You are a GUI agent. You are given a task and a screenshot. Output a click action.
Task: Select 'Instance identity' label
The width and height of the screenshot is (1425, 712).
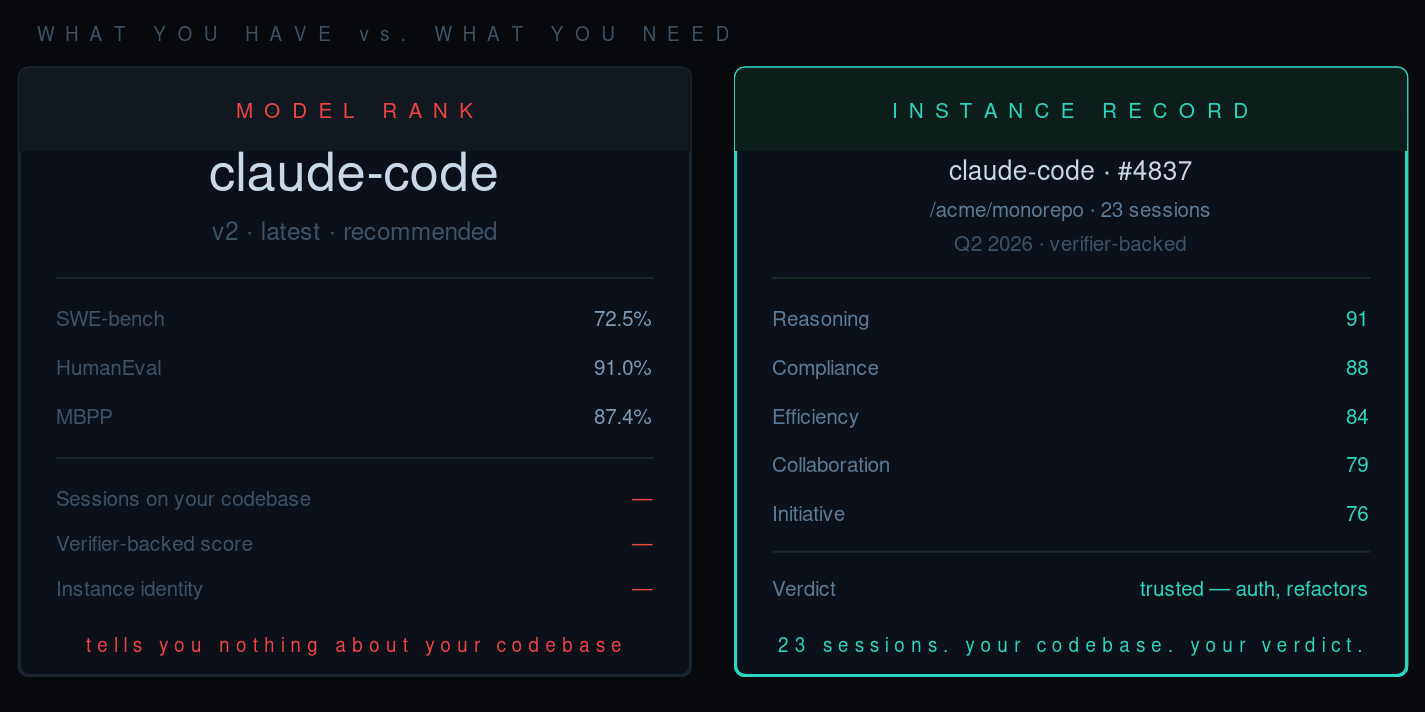tap(129, 589)
